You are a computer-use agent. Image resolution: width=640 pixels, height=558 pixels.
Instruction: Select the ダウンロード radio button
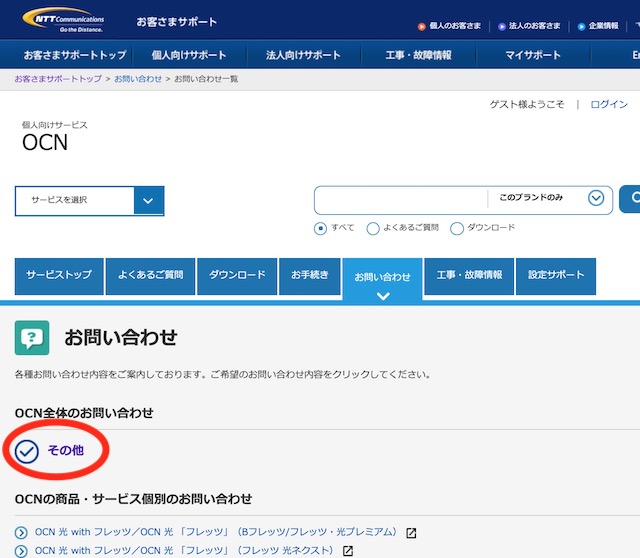click(457, 229)
